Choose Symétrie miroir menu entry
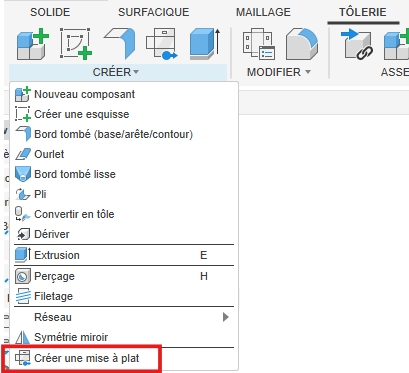This screenshot has width=409, height=373. coord(124,337)
